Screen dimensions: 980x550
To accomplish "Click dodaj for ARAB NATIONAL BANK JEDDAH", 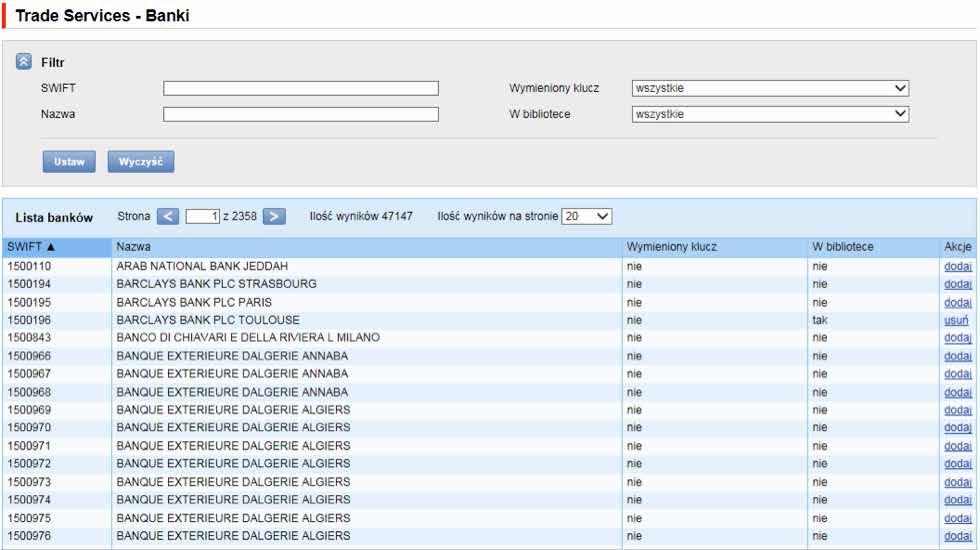I will [958, 266].
